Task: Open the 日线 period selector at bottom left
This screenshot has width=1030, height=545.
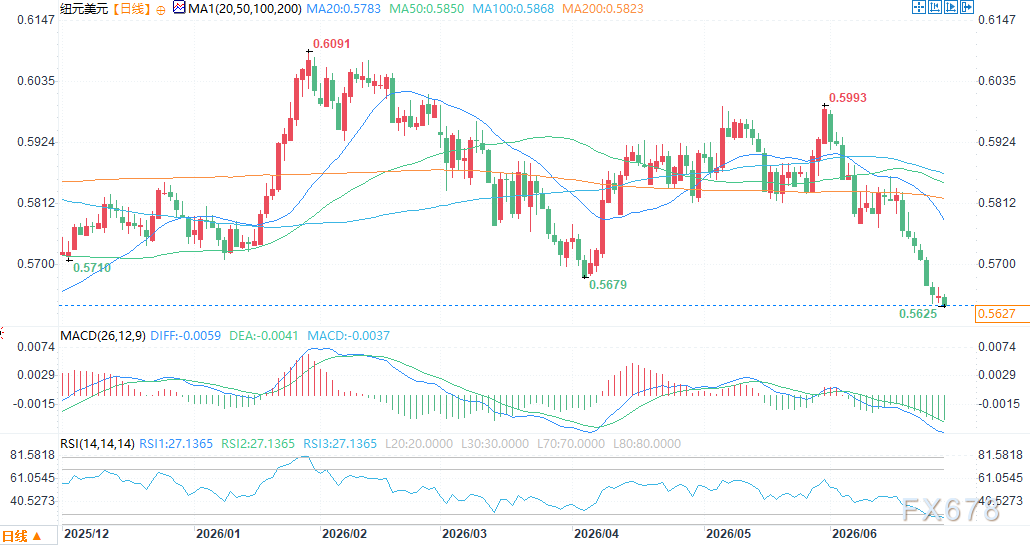Action: click(21, 536)
